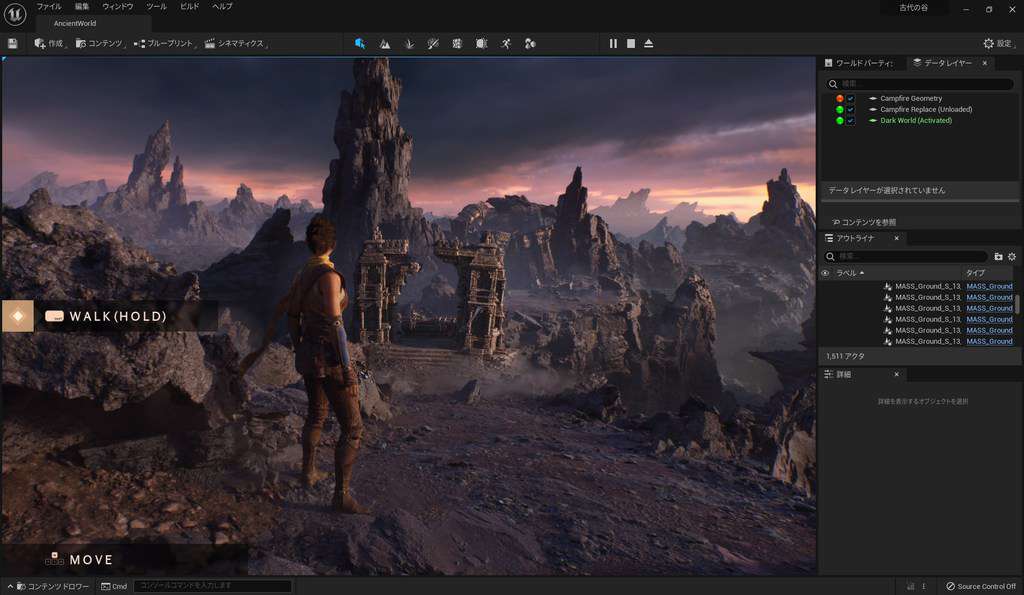This screenshot has width=1024, height=595.
Task: Choose the Animation mode running figure icon
Action: click(506, 44)
